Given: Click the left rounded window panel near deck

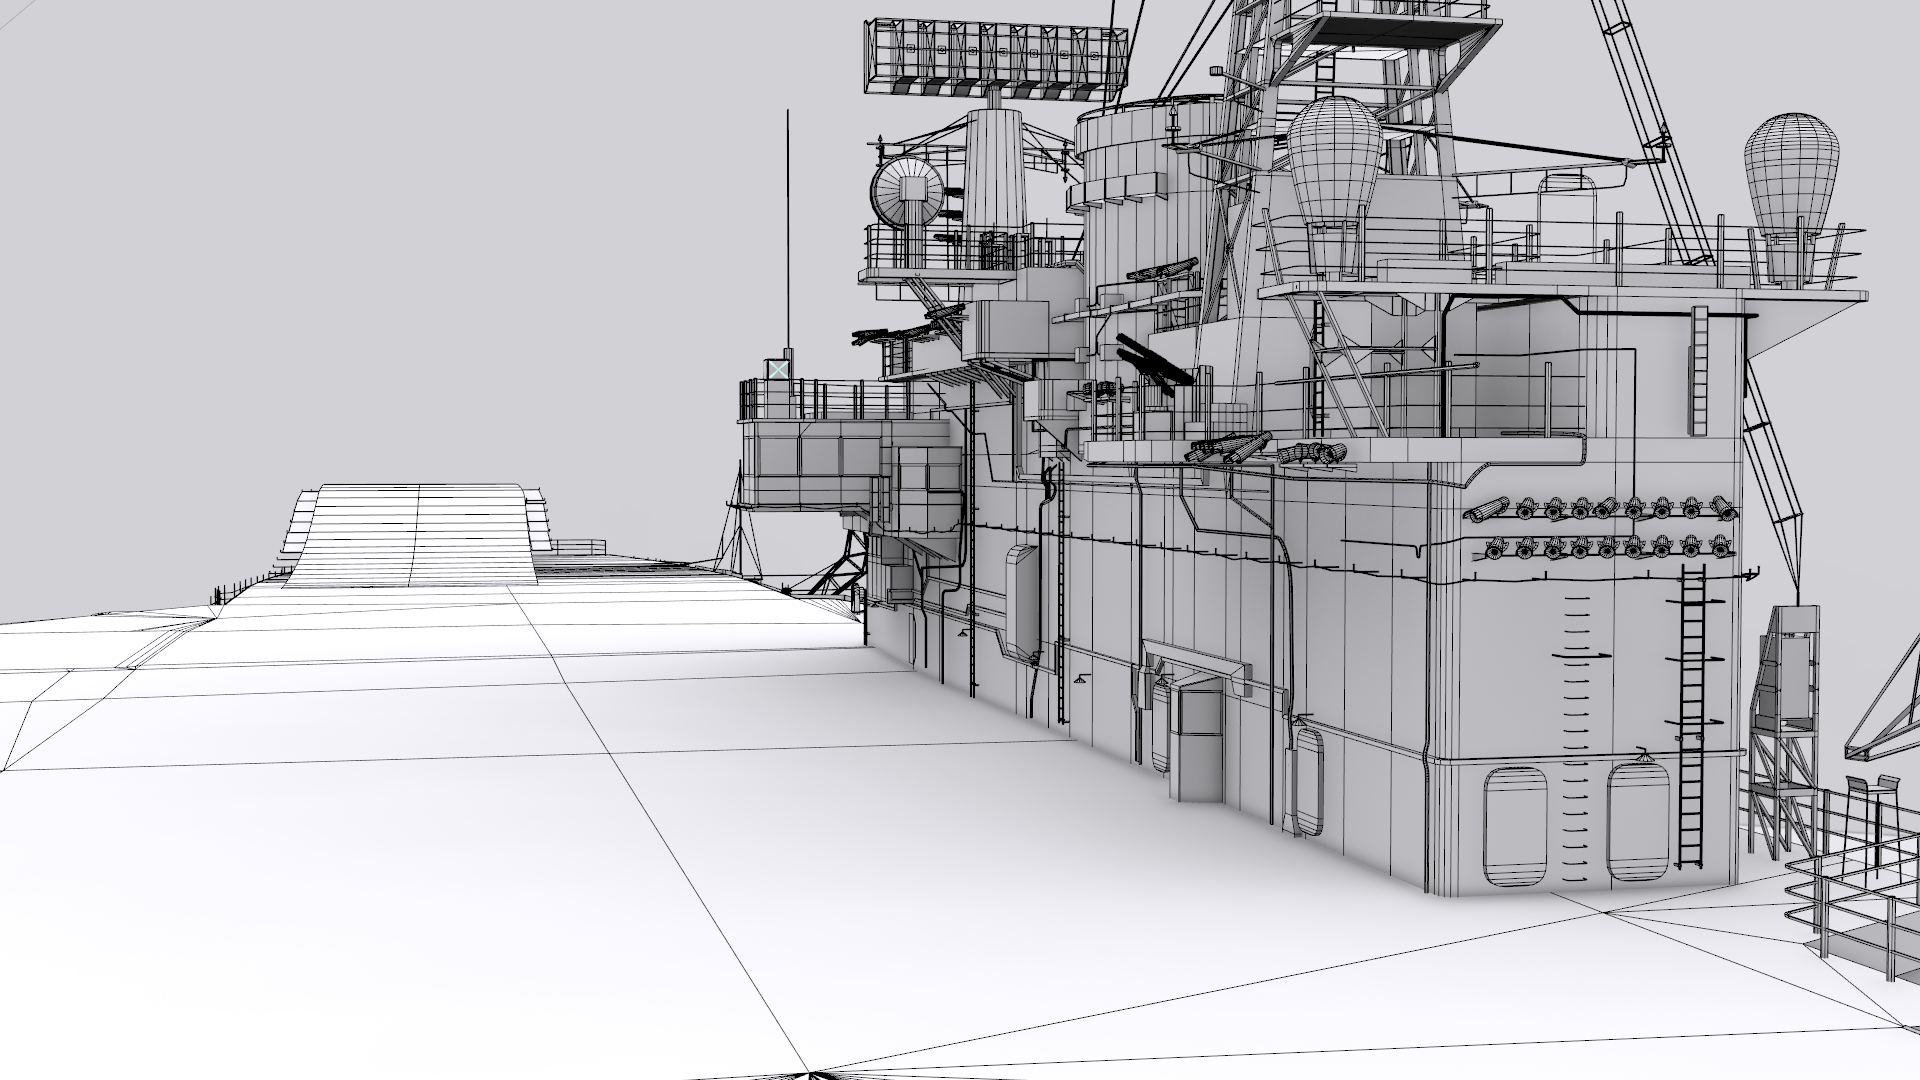Looking at the screenshot, I should pyautogui.click(x=1516, y=826).
